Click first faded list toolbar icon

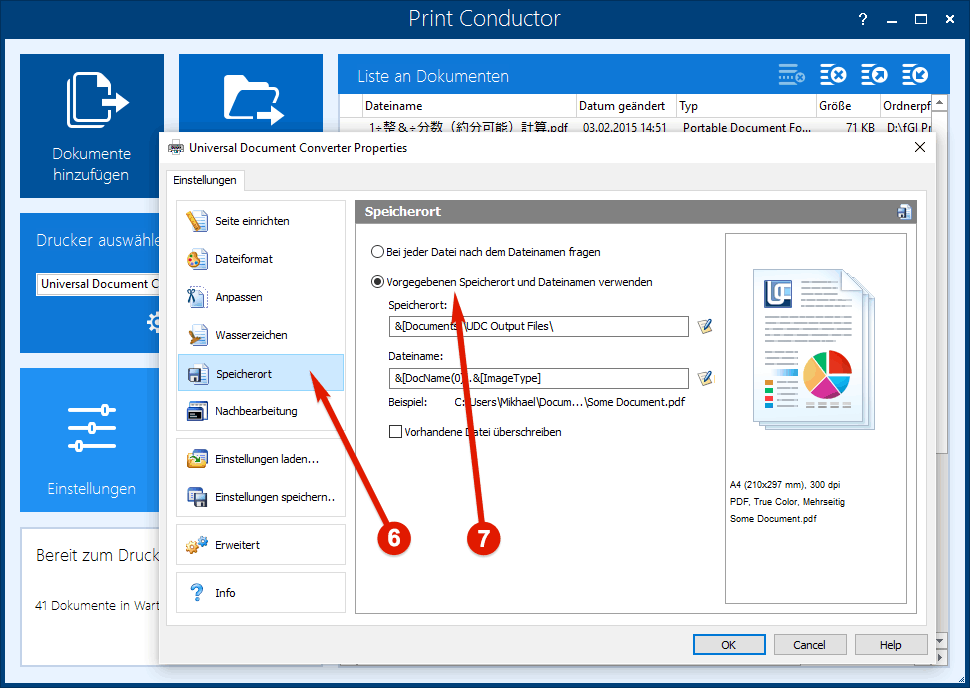(791, 75)
